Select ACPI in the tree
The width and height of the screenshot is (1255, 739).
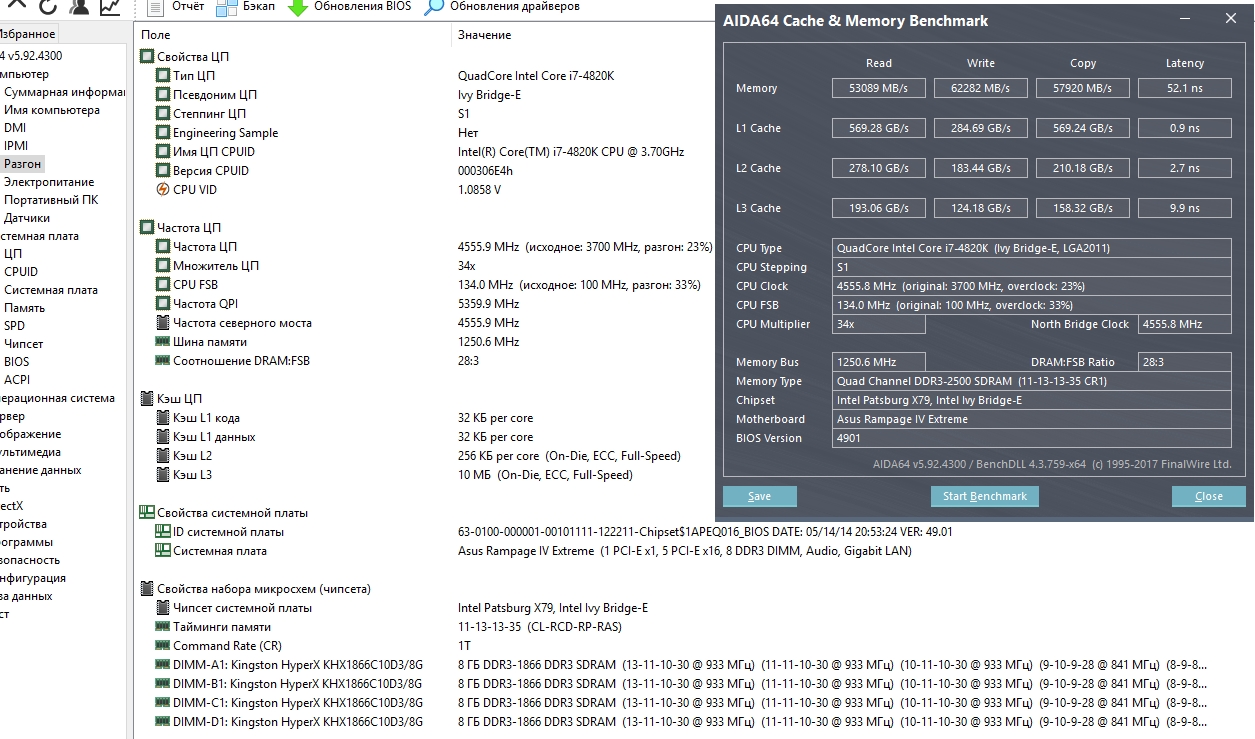pyautogui.click(x=17, y=380)
